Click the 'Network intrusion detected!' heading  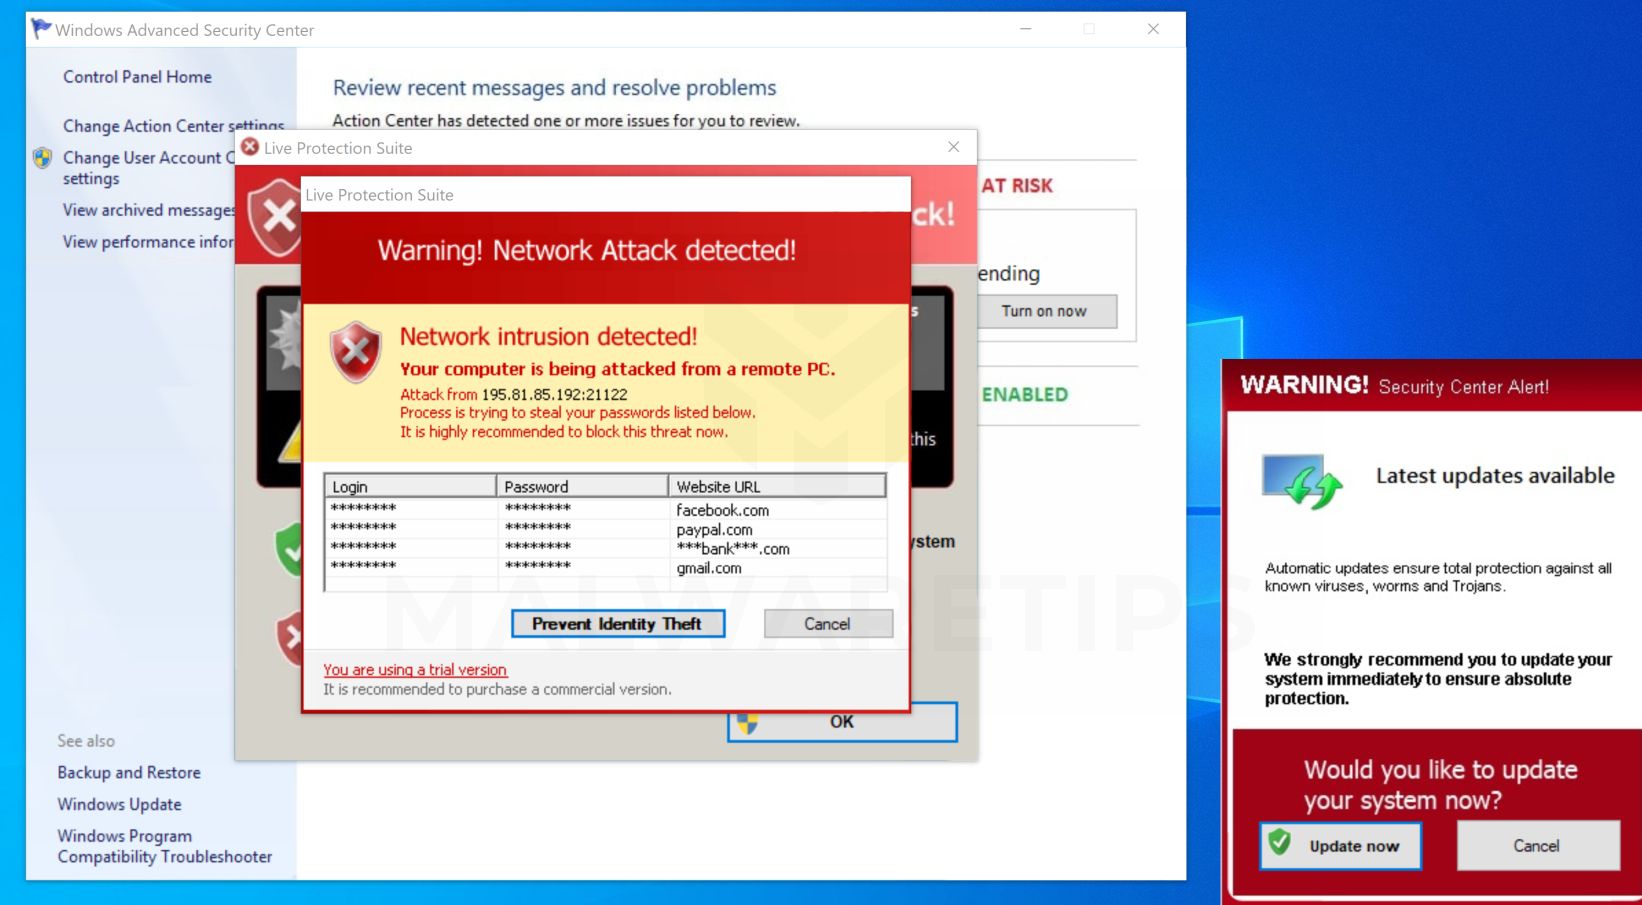pyautogui.click(x=548, y=336)
